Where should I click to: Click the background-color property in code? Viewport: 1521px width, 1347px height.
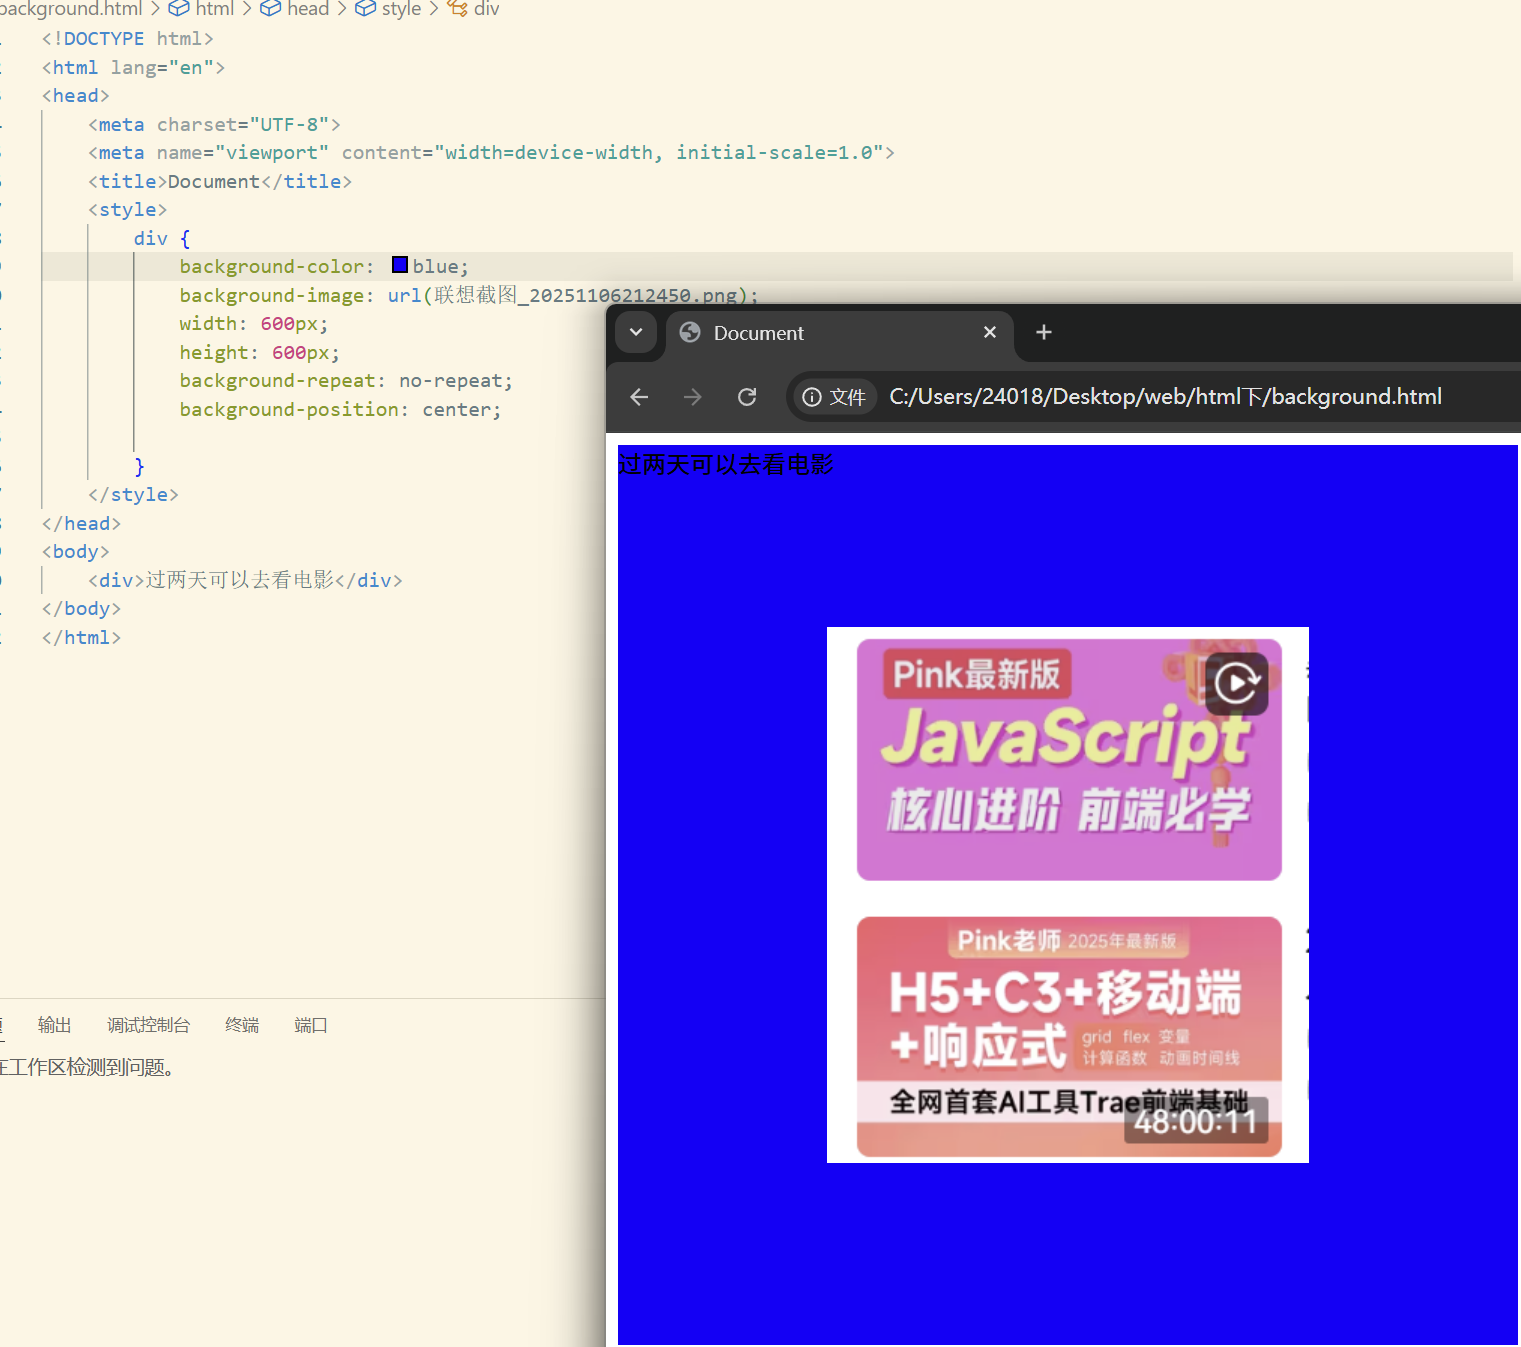272,267
